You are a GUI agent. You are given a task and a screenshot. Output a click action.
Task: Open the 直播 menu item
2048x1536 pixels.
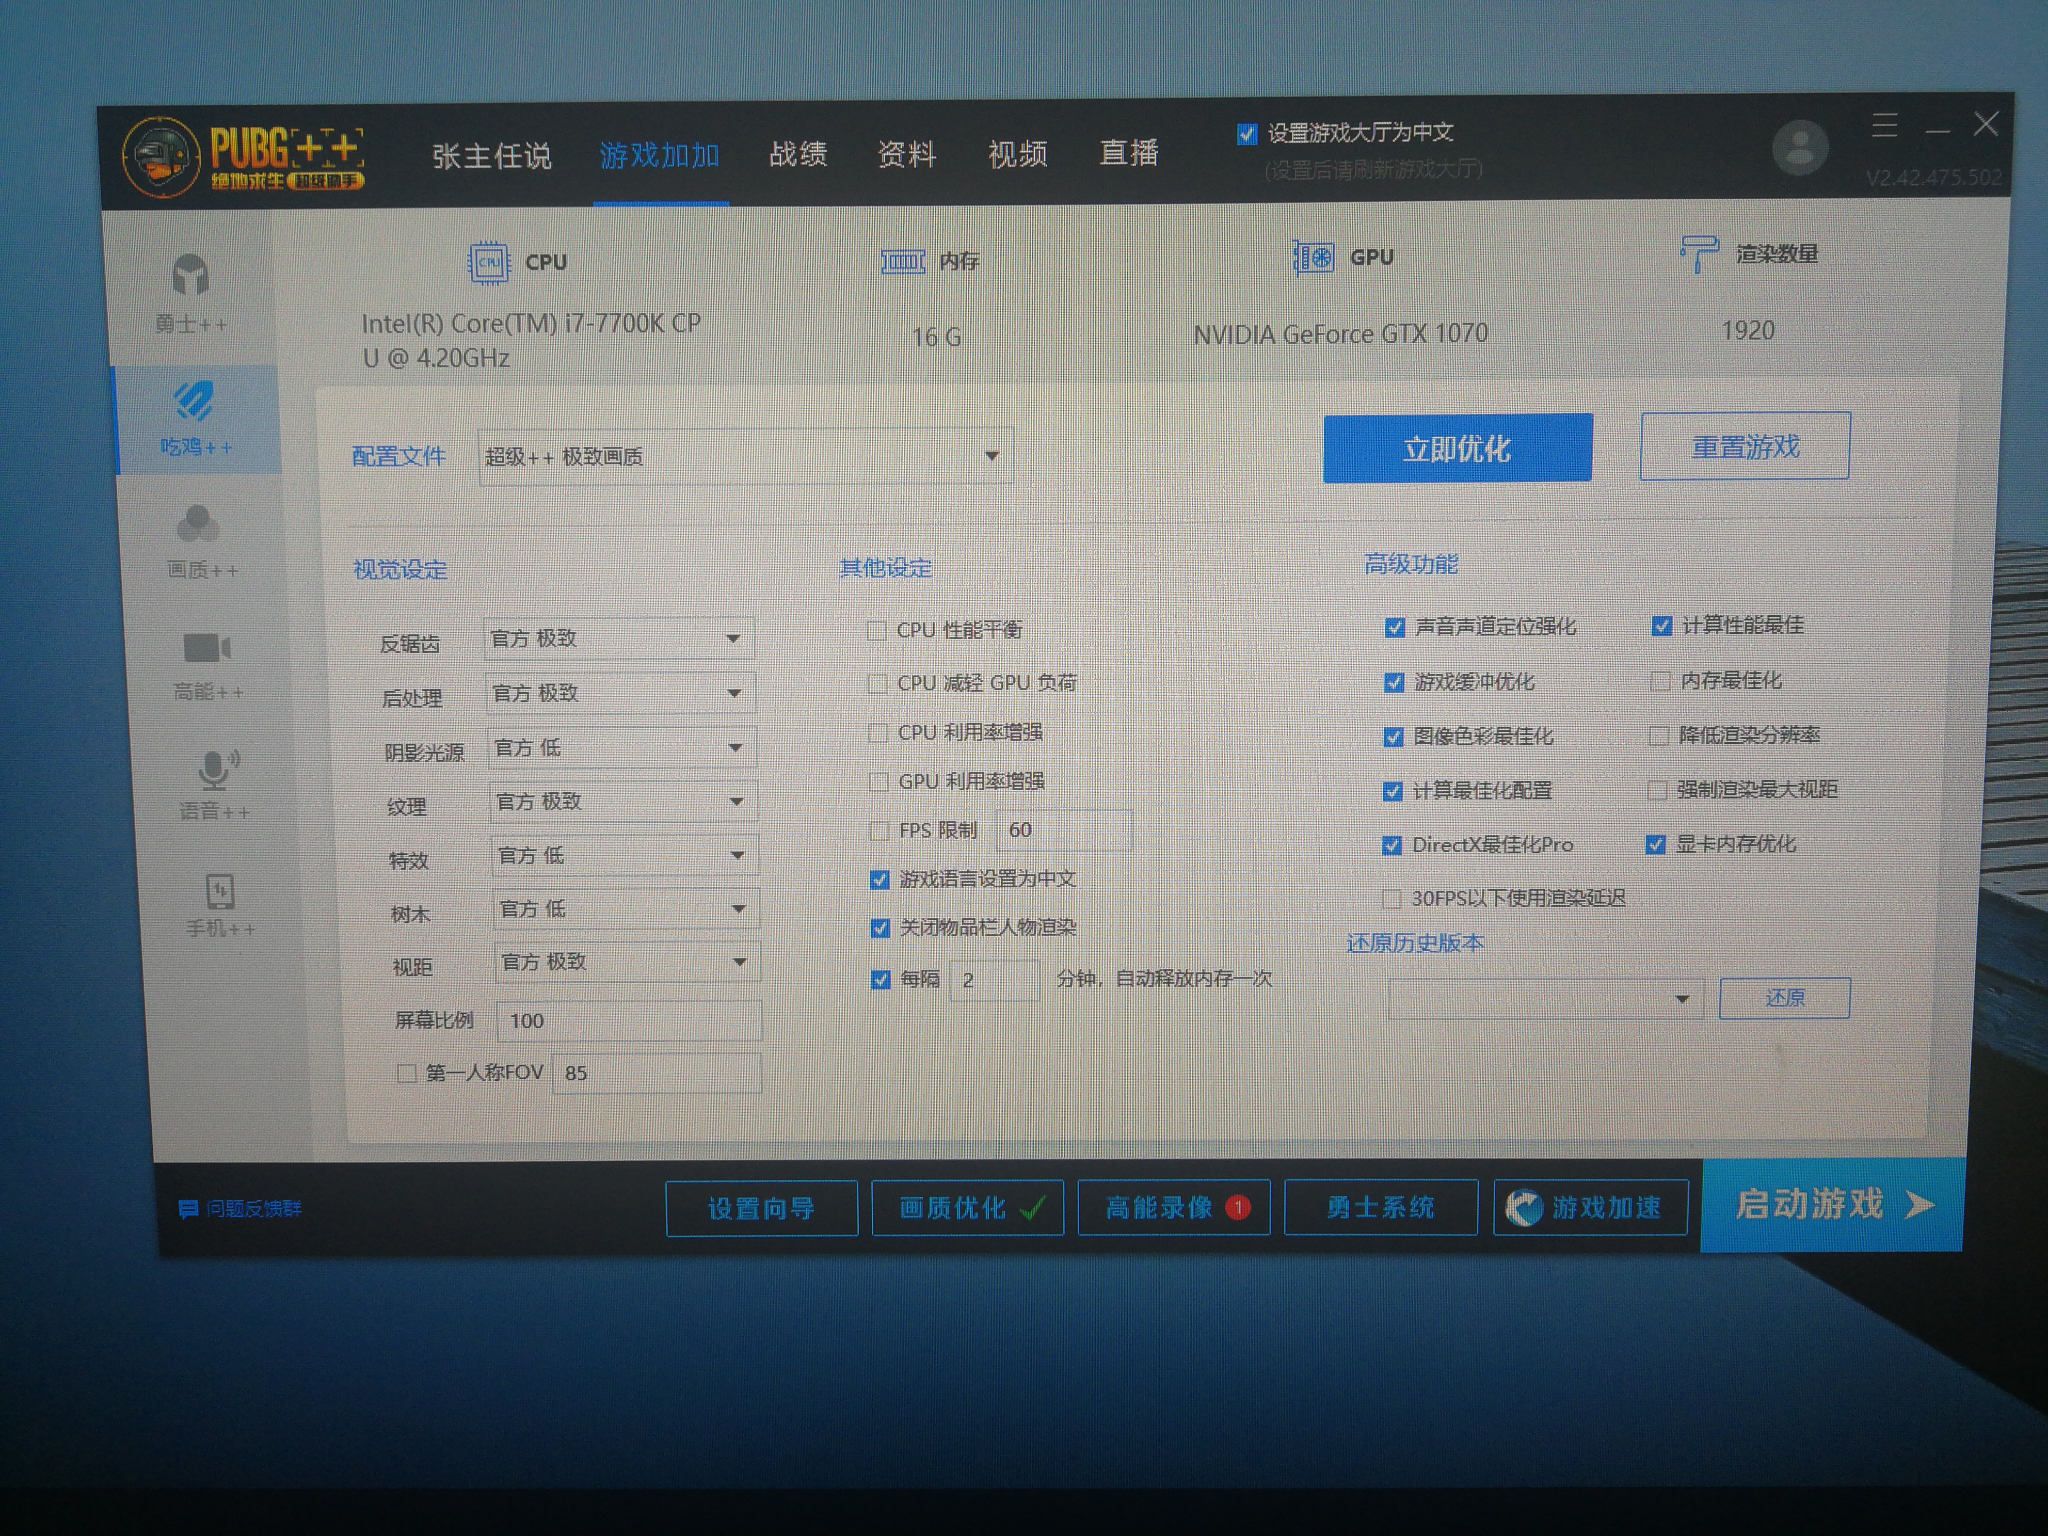tap(1129, 152)
